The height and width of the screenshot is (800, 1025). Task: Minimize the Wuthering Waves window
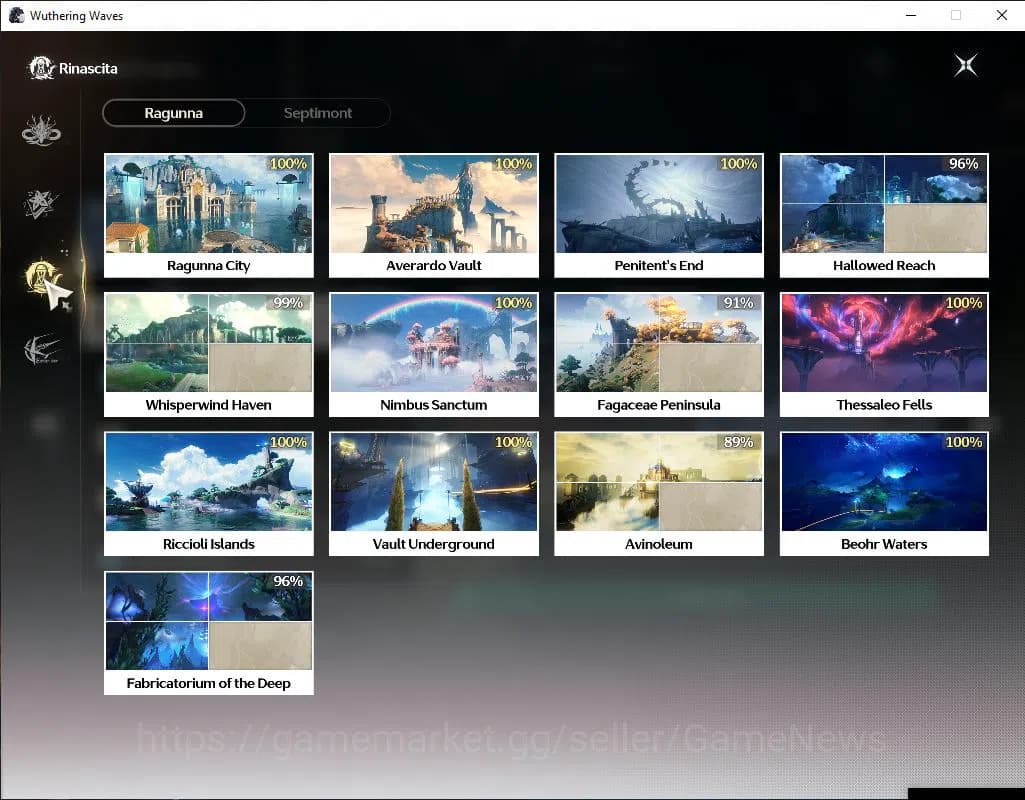[911, 15]
